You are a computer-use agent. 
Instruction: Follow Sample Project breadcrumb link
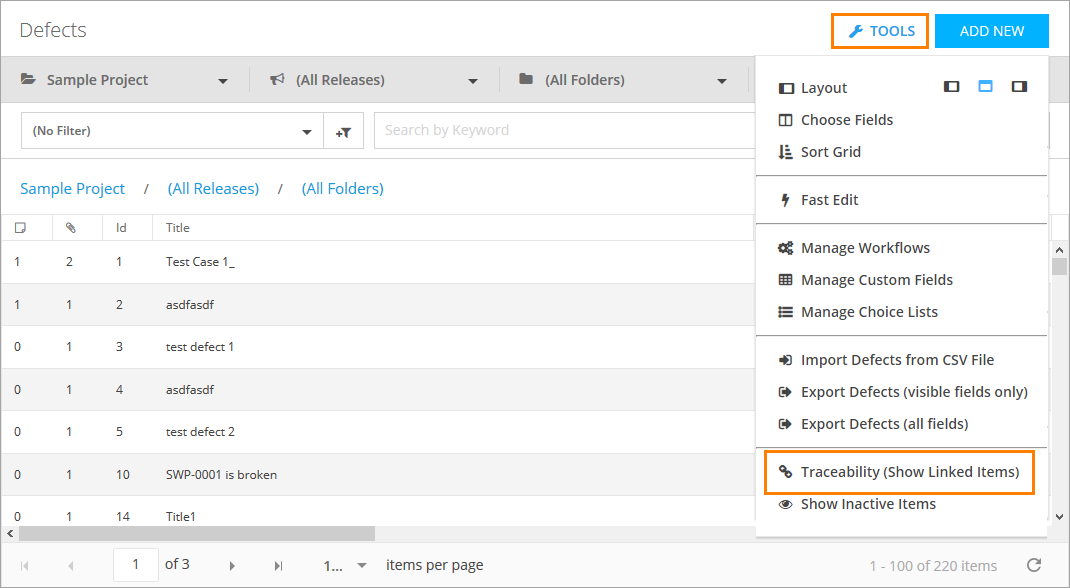point(72,189)
